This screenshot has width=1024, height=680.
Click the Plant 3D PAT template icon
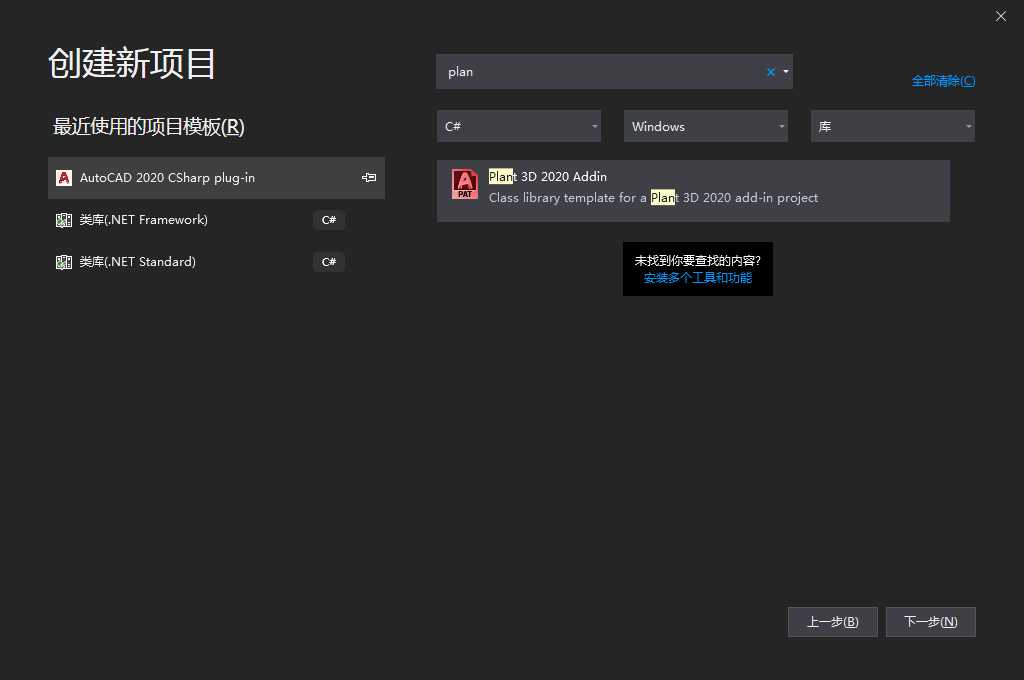[465, 184]
